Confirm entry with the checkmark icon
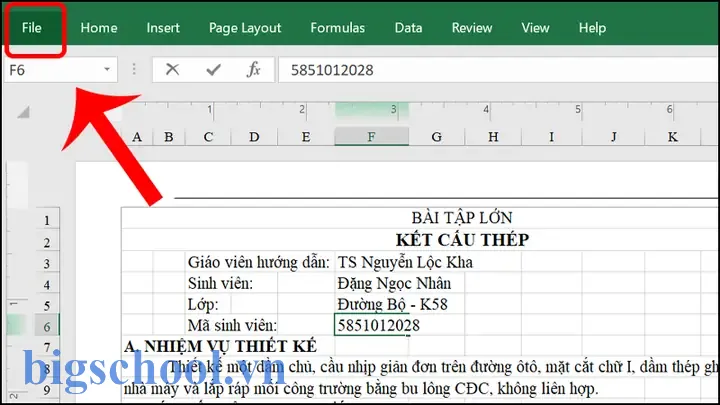This screenshot has height=405, width=720. point(213,70)
